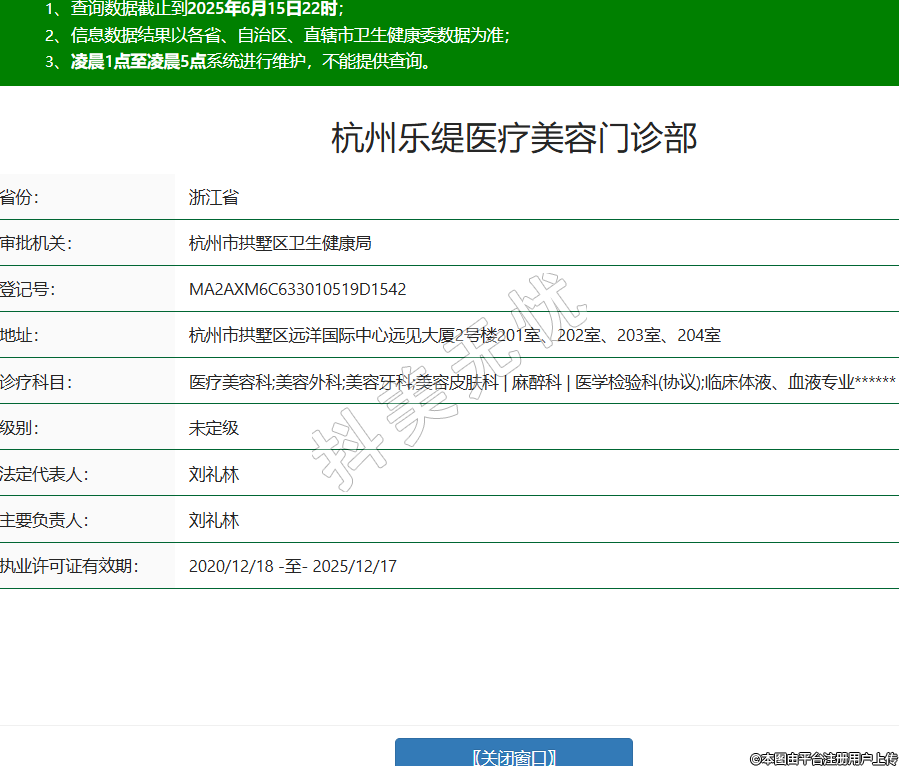The width and height of the screenshot is (899, 766).
Task: Click 刘礼林 in the 主要负责人 row
Action: [x=214, y=520]
